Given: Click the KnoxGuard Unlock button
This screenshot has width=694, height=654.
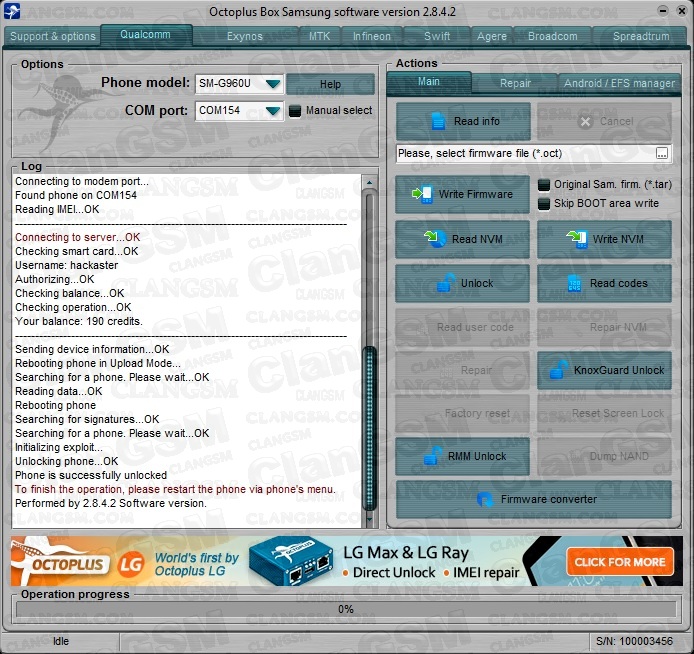Looking at the screenshot, I should [605, 370].
